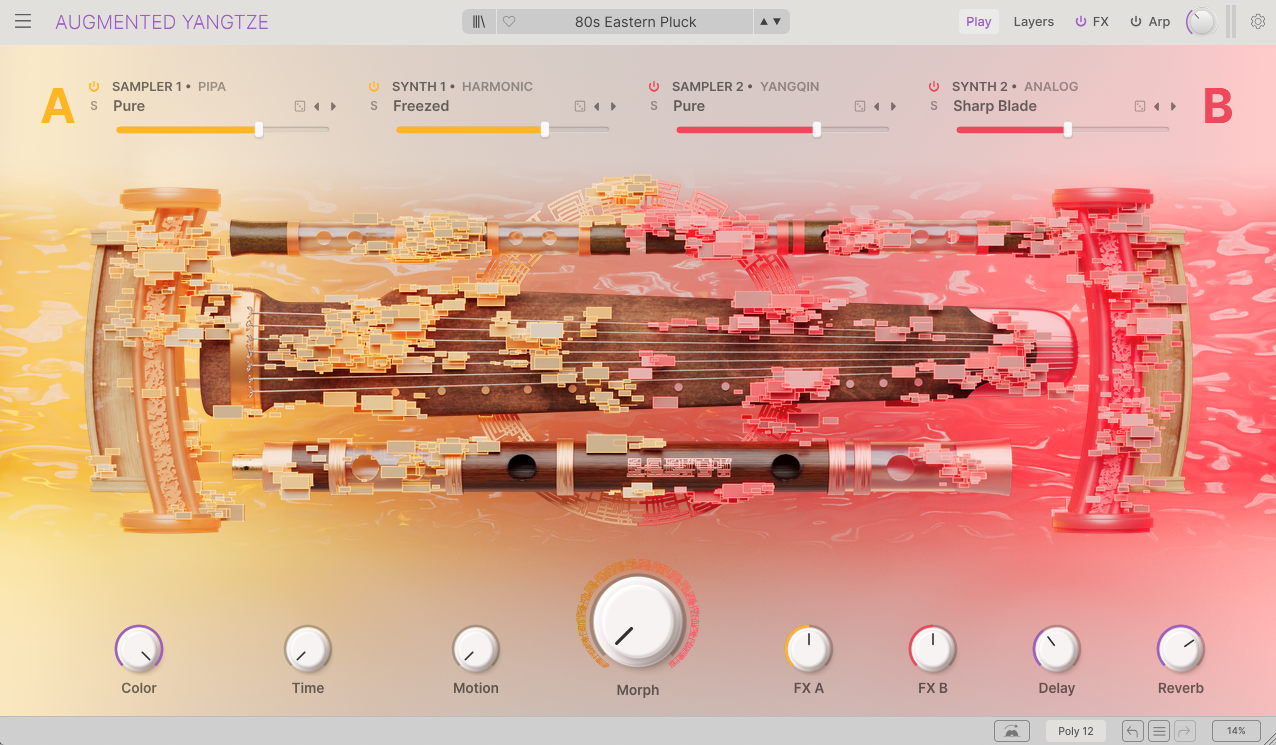Image resolution: width=1276 pixels, height=745 pixels.
Task: Click the 14% CPU meter button
Action: [x=1236, y=731]
